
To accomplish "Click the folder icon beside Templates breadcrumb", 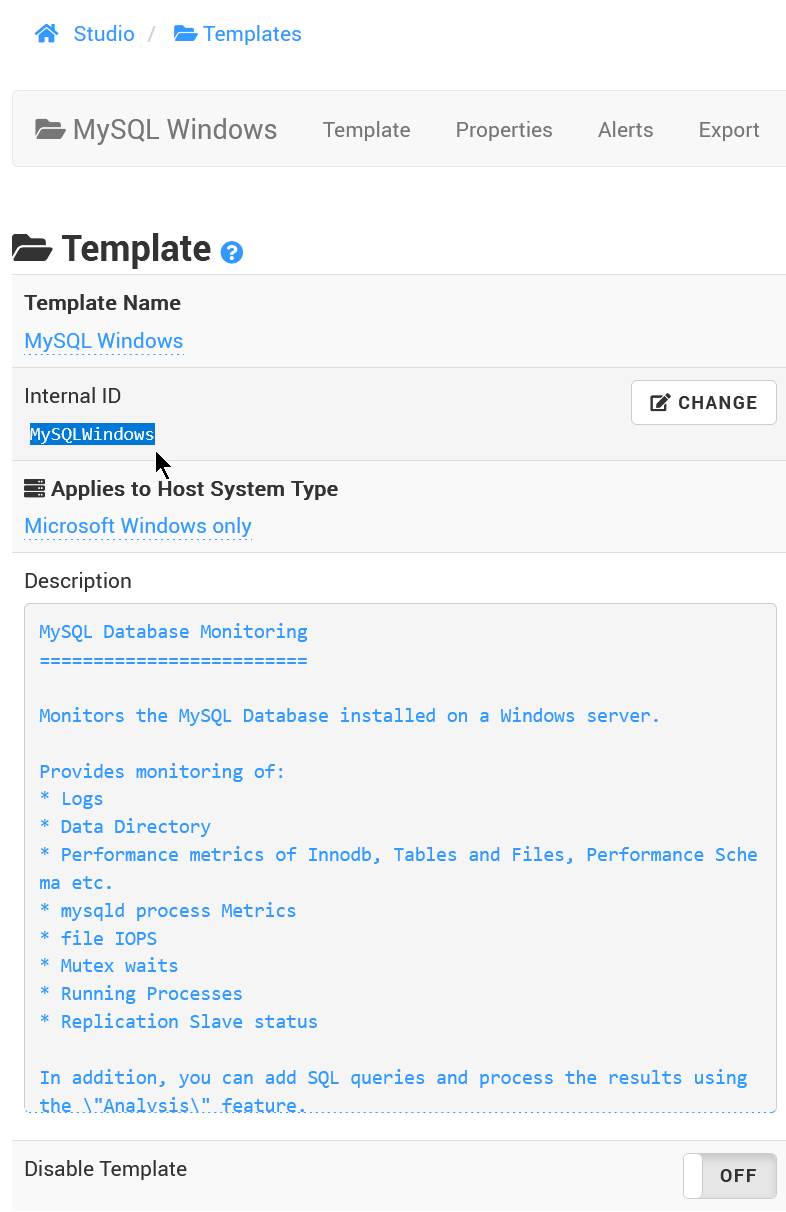I will click(186, 33).
